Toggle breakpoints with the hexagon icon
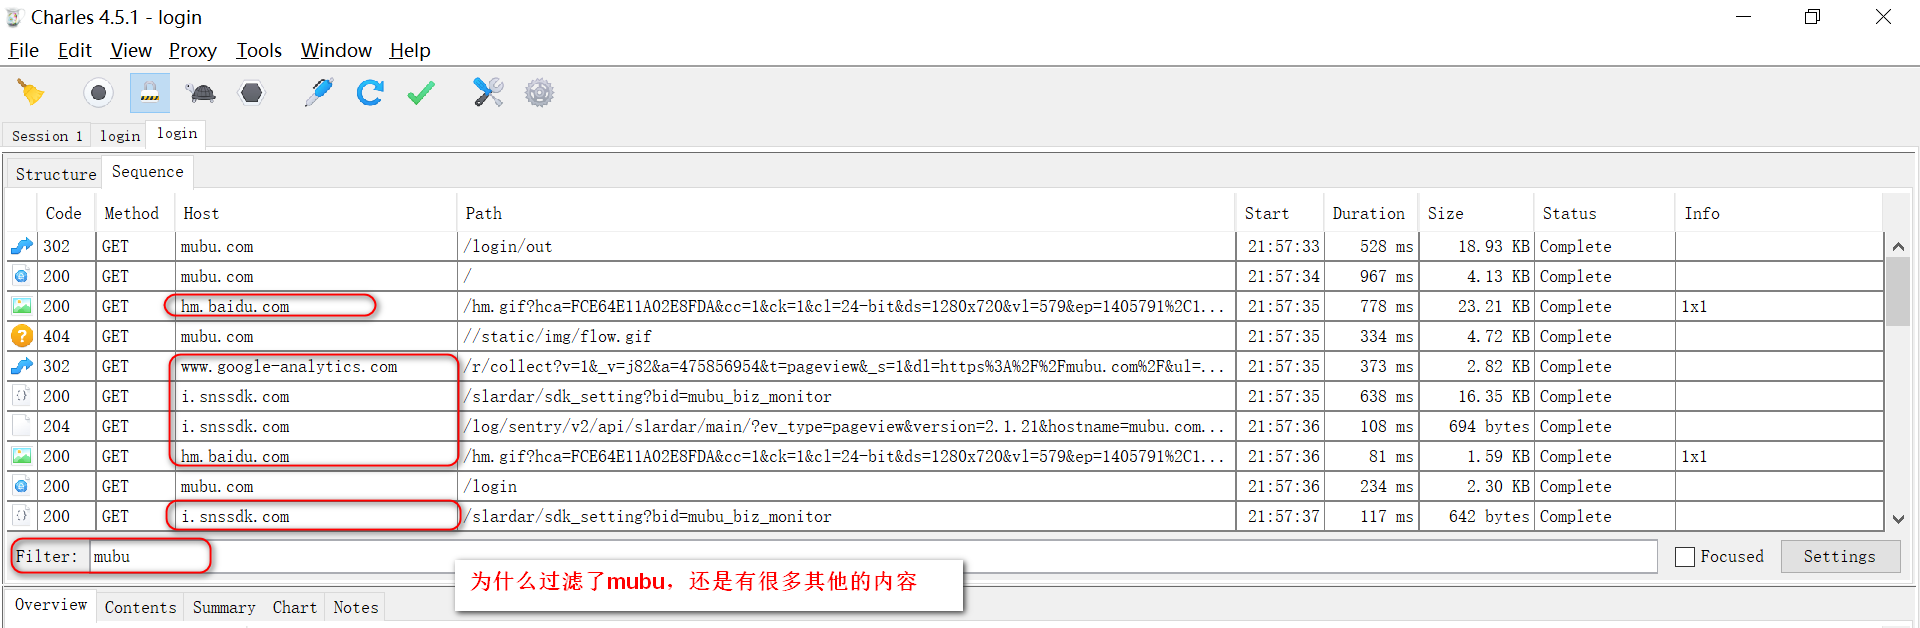The width and height of the screenshot is (1920, 628). 252,93
